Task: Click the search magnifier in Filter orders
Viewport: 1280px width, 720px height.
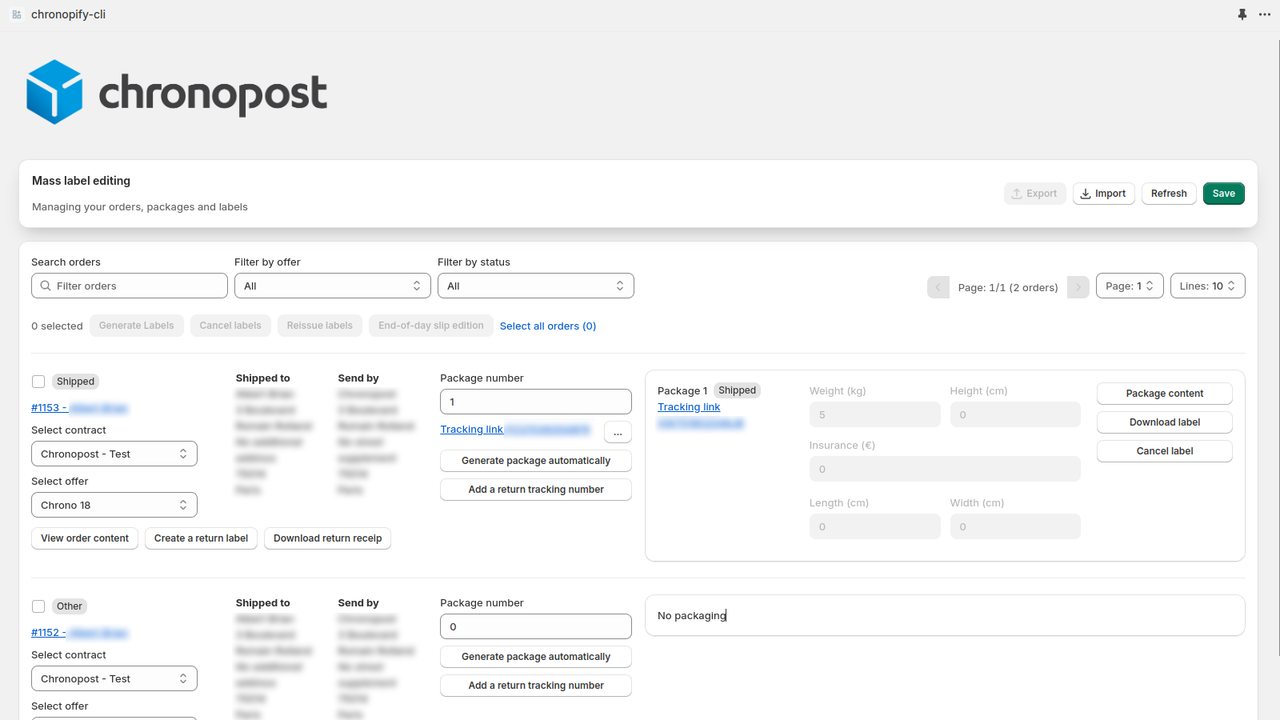Action: point(45,285)
